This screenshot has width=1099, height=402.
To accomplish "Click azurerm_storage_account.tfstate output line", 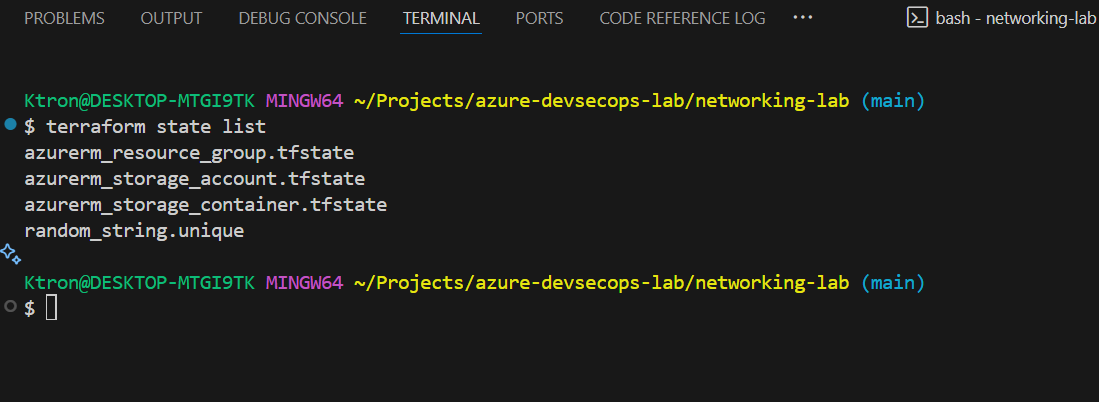I will point(194,179).
